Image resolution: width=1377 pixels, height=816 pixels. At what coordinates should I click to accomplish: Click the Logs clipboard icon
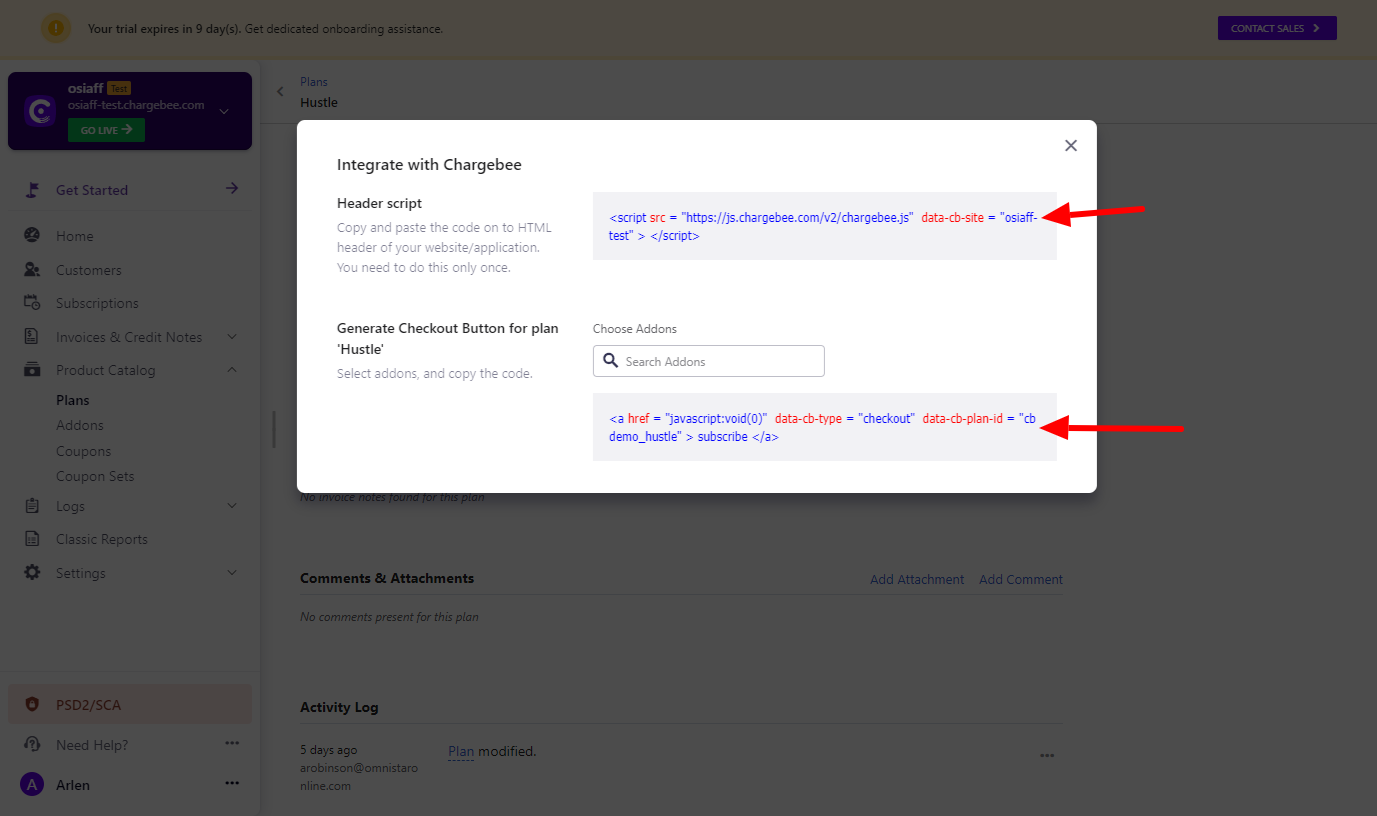pyautogui.click(x=32, y=506)
